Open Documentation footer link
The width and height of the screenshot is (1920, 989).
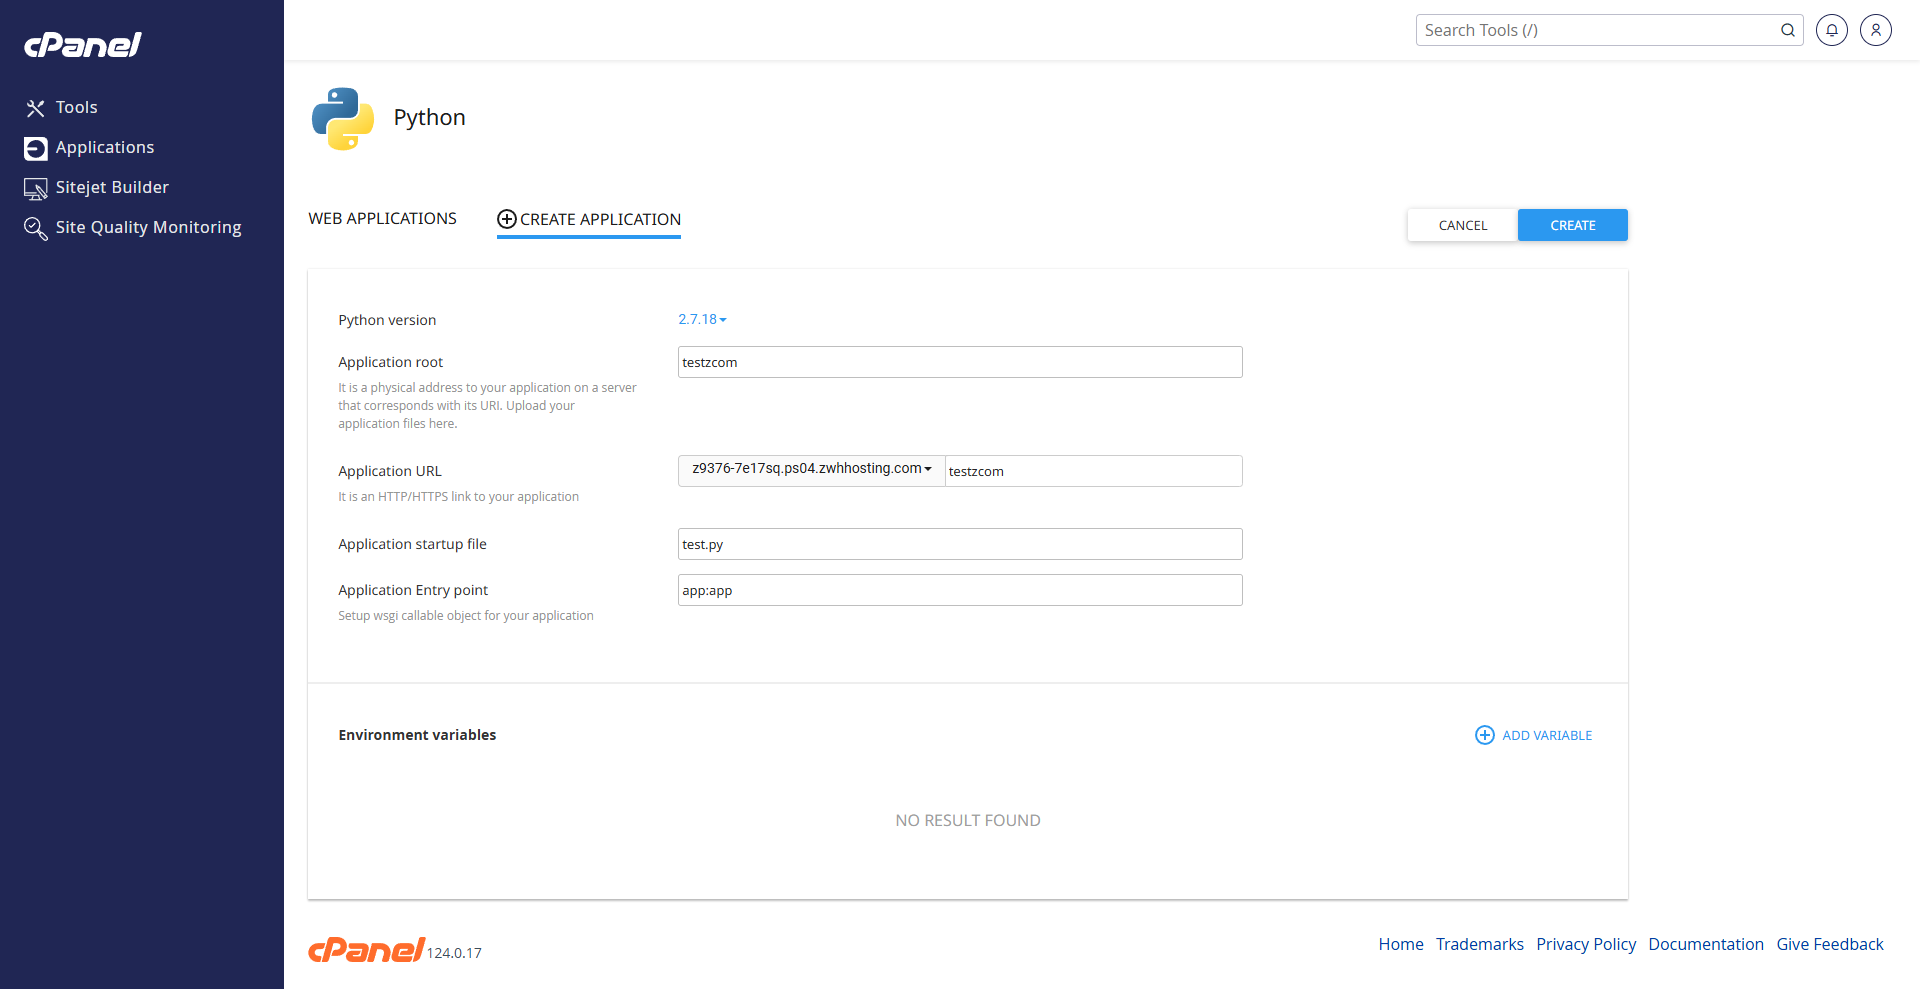pos(1706,944)
